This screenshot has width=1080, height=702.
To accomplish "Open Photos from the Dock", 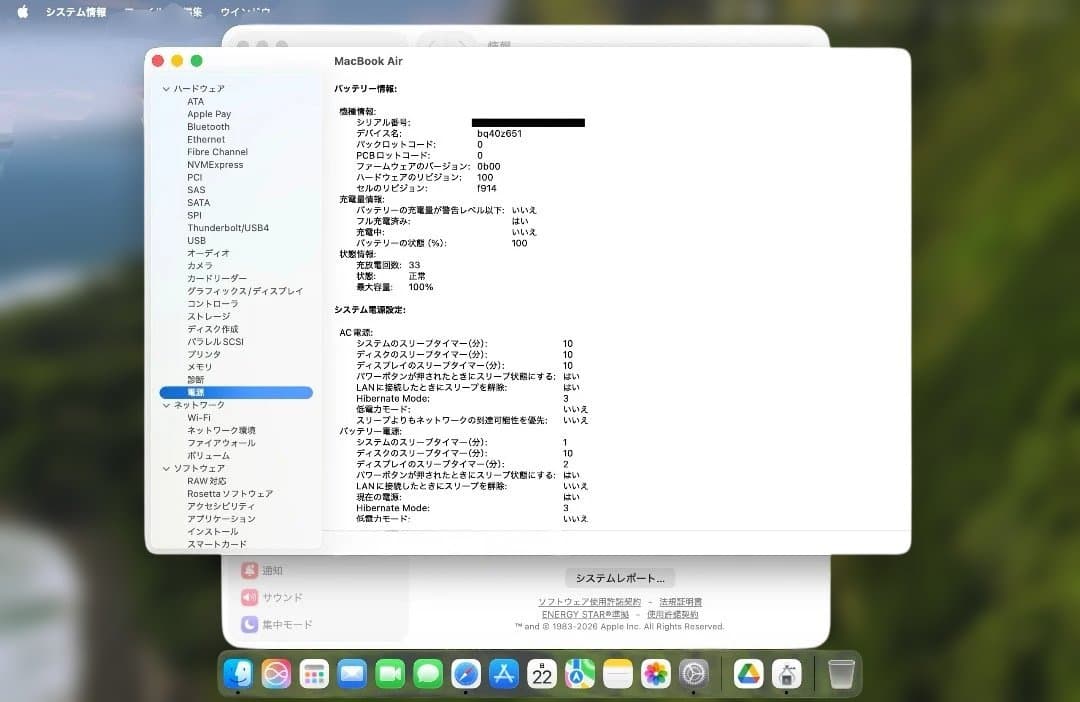I will [656, 674].
